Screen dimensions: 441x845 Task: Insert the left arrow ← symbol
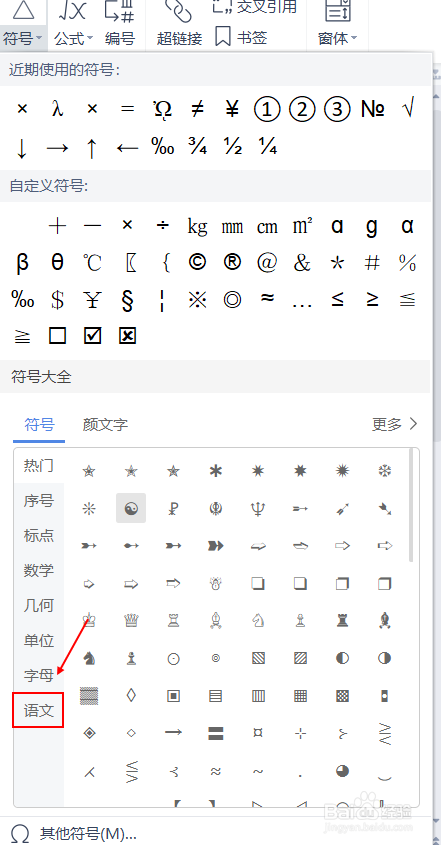coord(127,147)
